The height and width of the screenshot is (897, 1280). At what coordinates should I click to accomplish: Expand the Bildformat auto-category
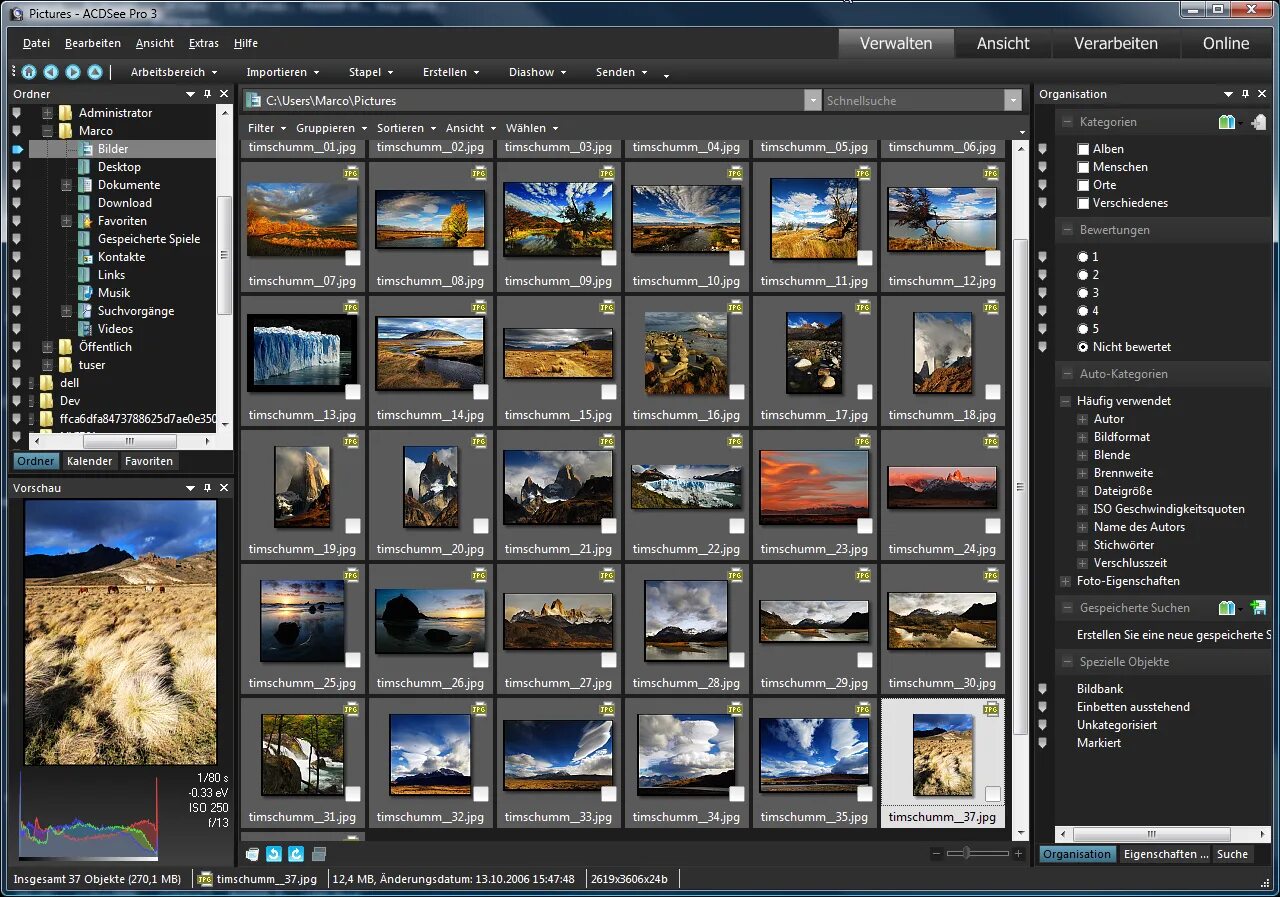pyautogui.click(x=1082, y=437)
